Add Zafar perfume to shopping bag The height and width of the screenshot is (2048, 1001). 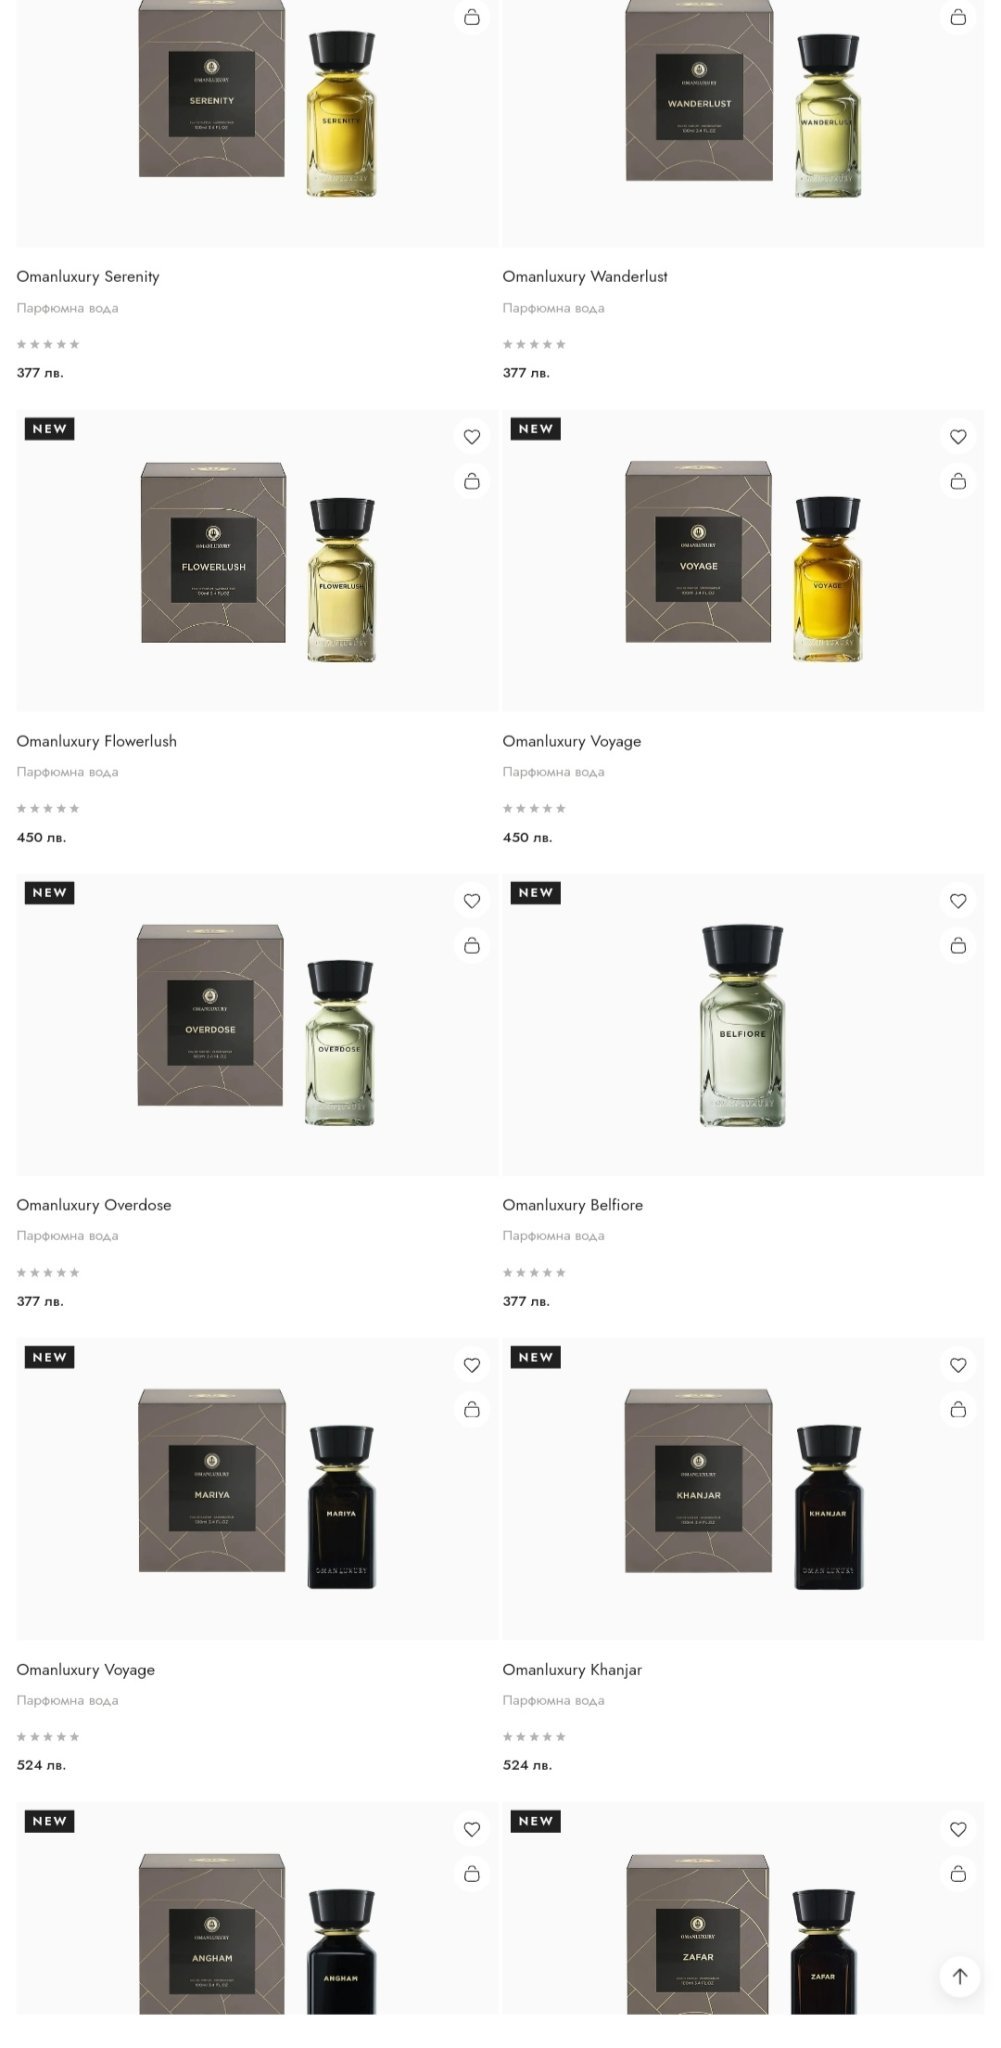pyautogui.click(x=958, y=1873)
